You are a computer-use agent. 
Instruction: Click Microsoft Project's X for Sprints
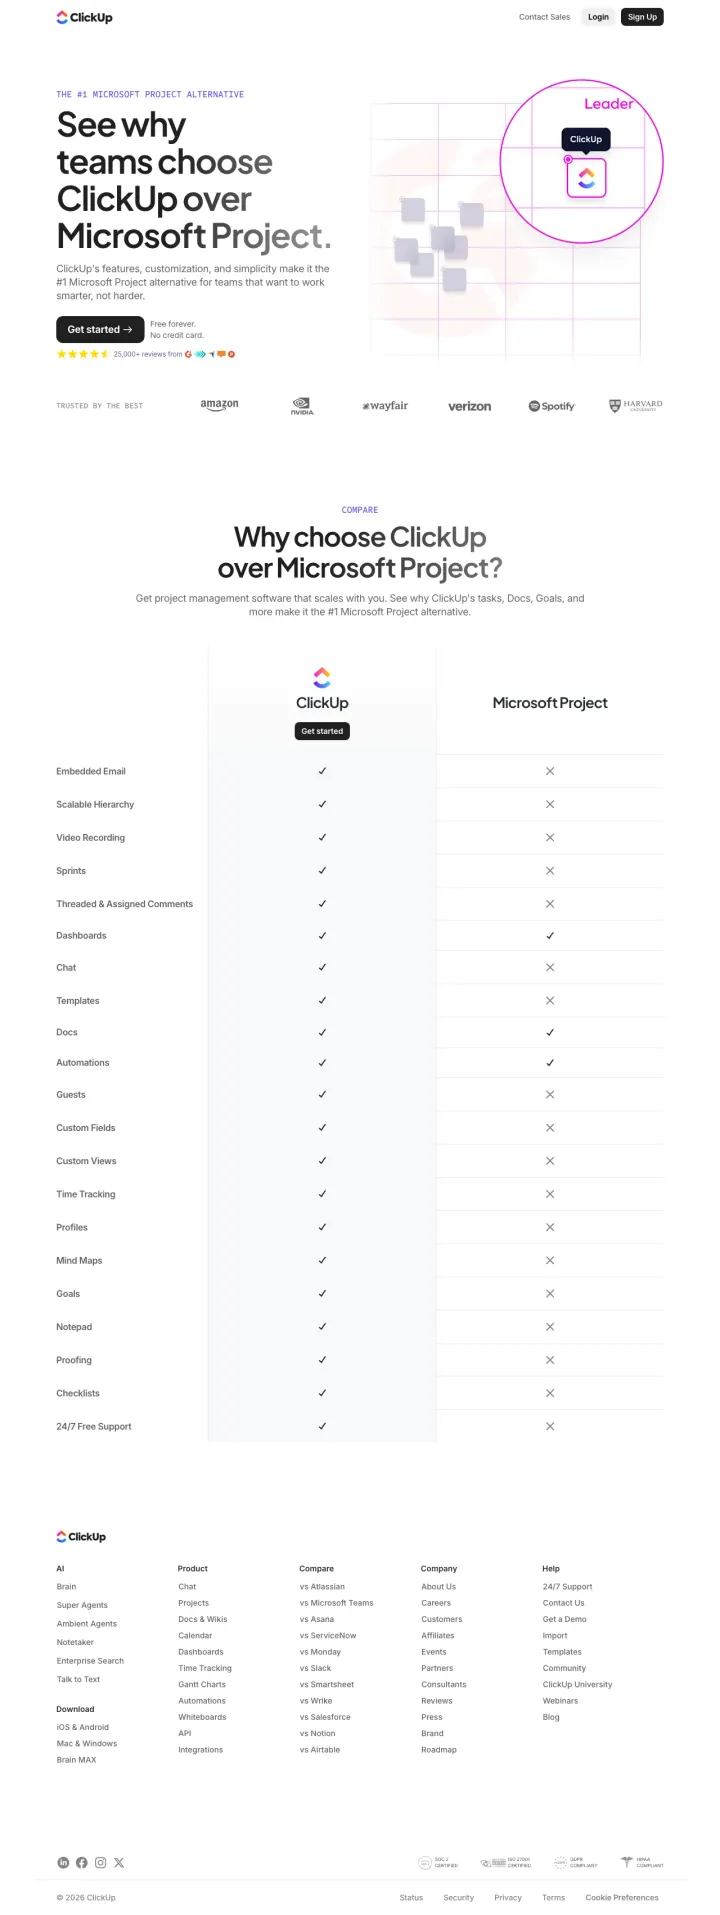pos(550,871)
